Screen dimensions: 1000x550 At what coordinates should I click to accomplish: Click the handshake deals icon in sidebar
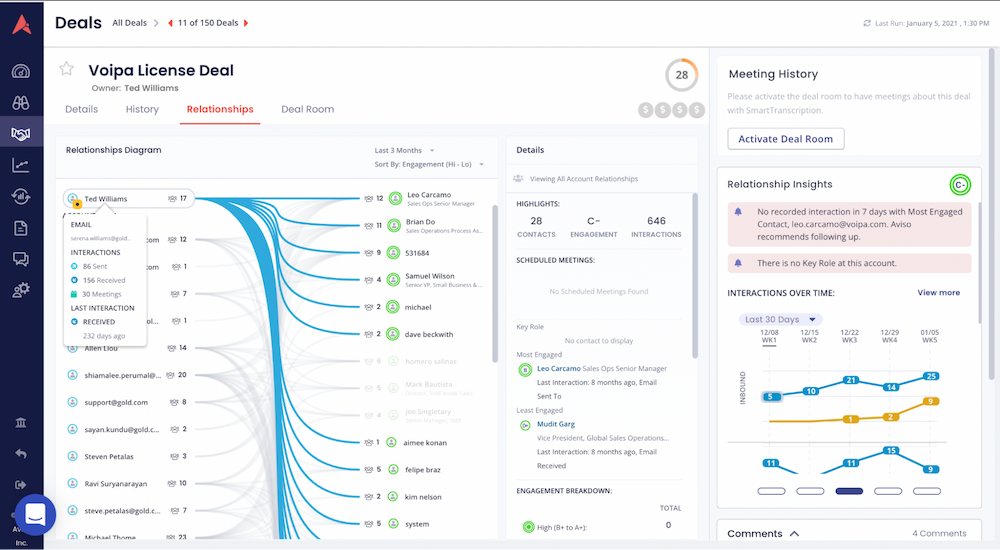point(20,133)
